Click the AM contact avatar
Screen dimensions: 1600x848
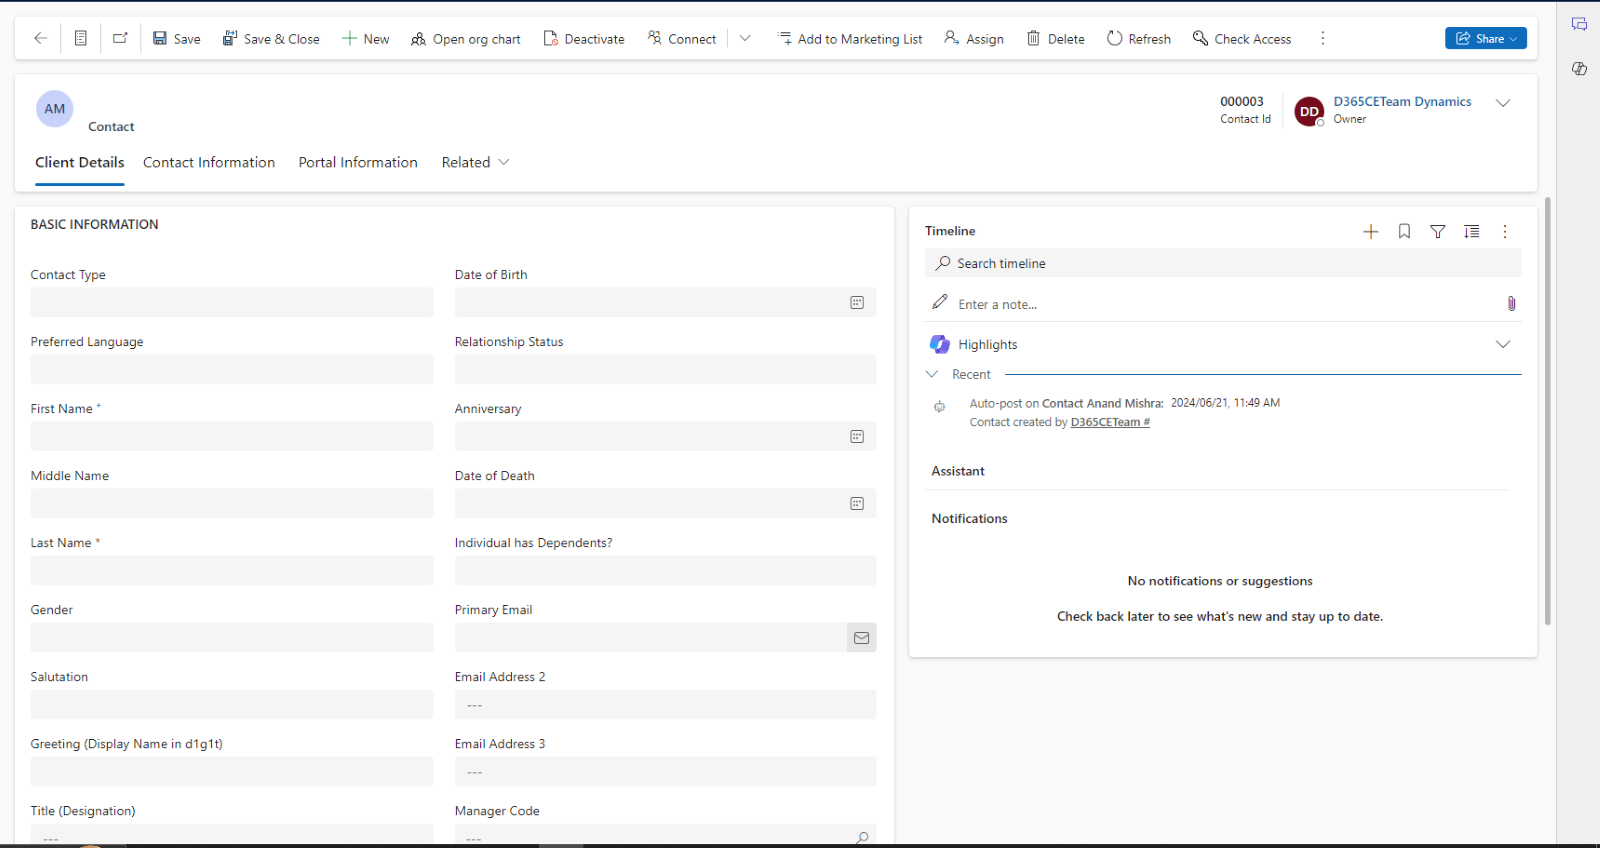point(55,109)
